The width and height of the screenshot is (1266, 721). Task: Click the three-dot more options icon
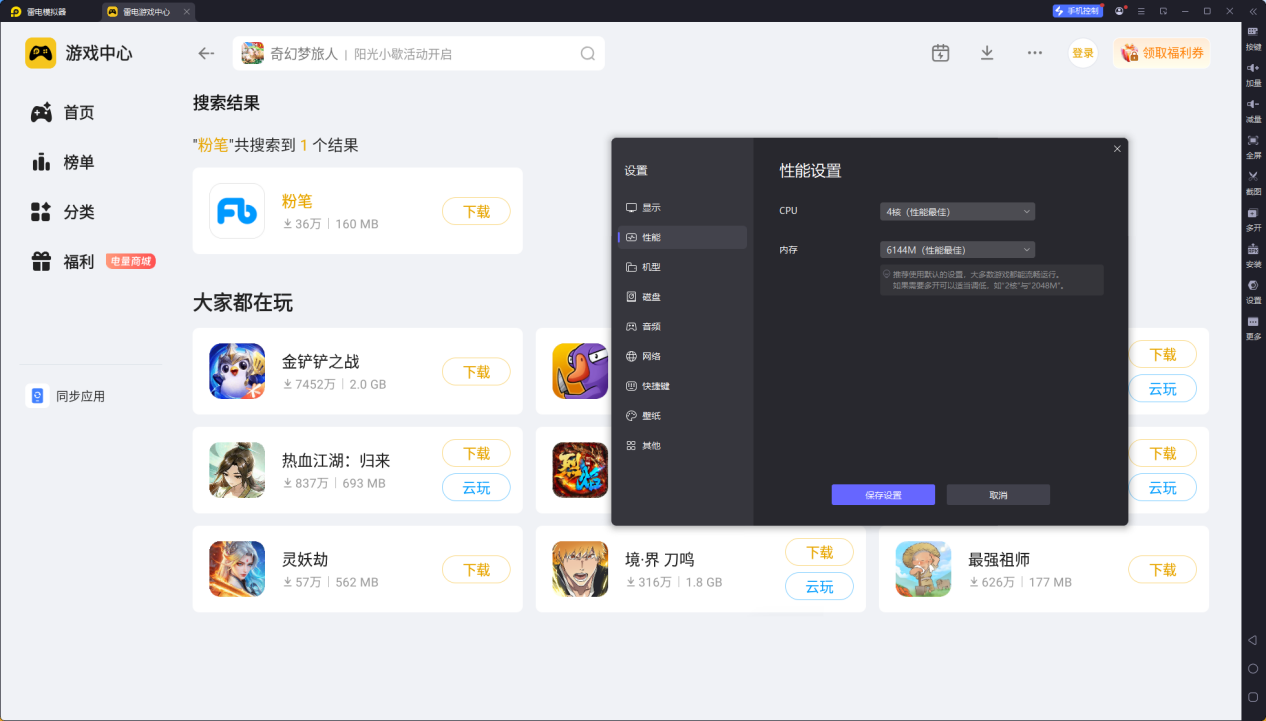tap(1035, 53)
